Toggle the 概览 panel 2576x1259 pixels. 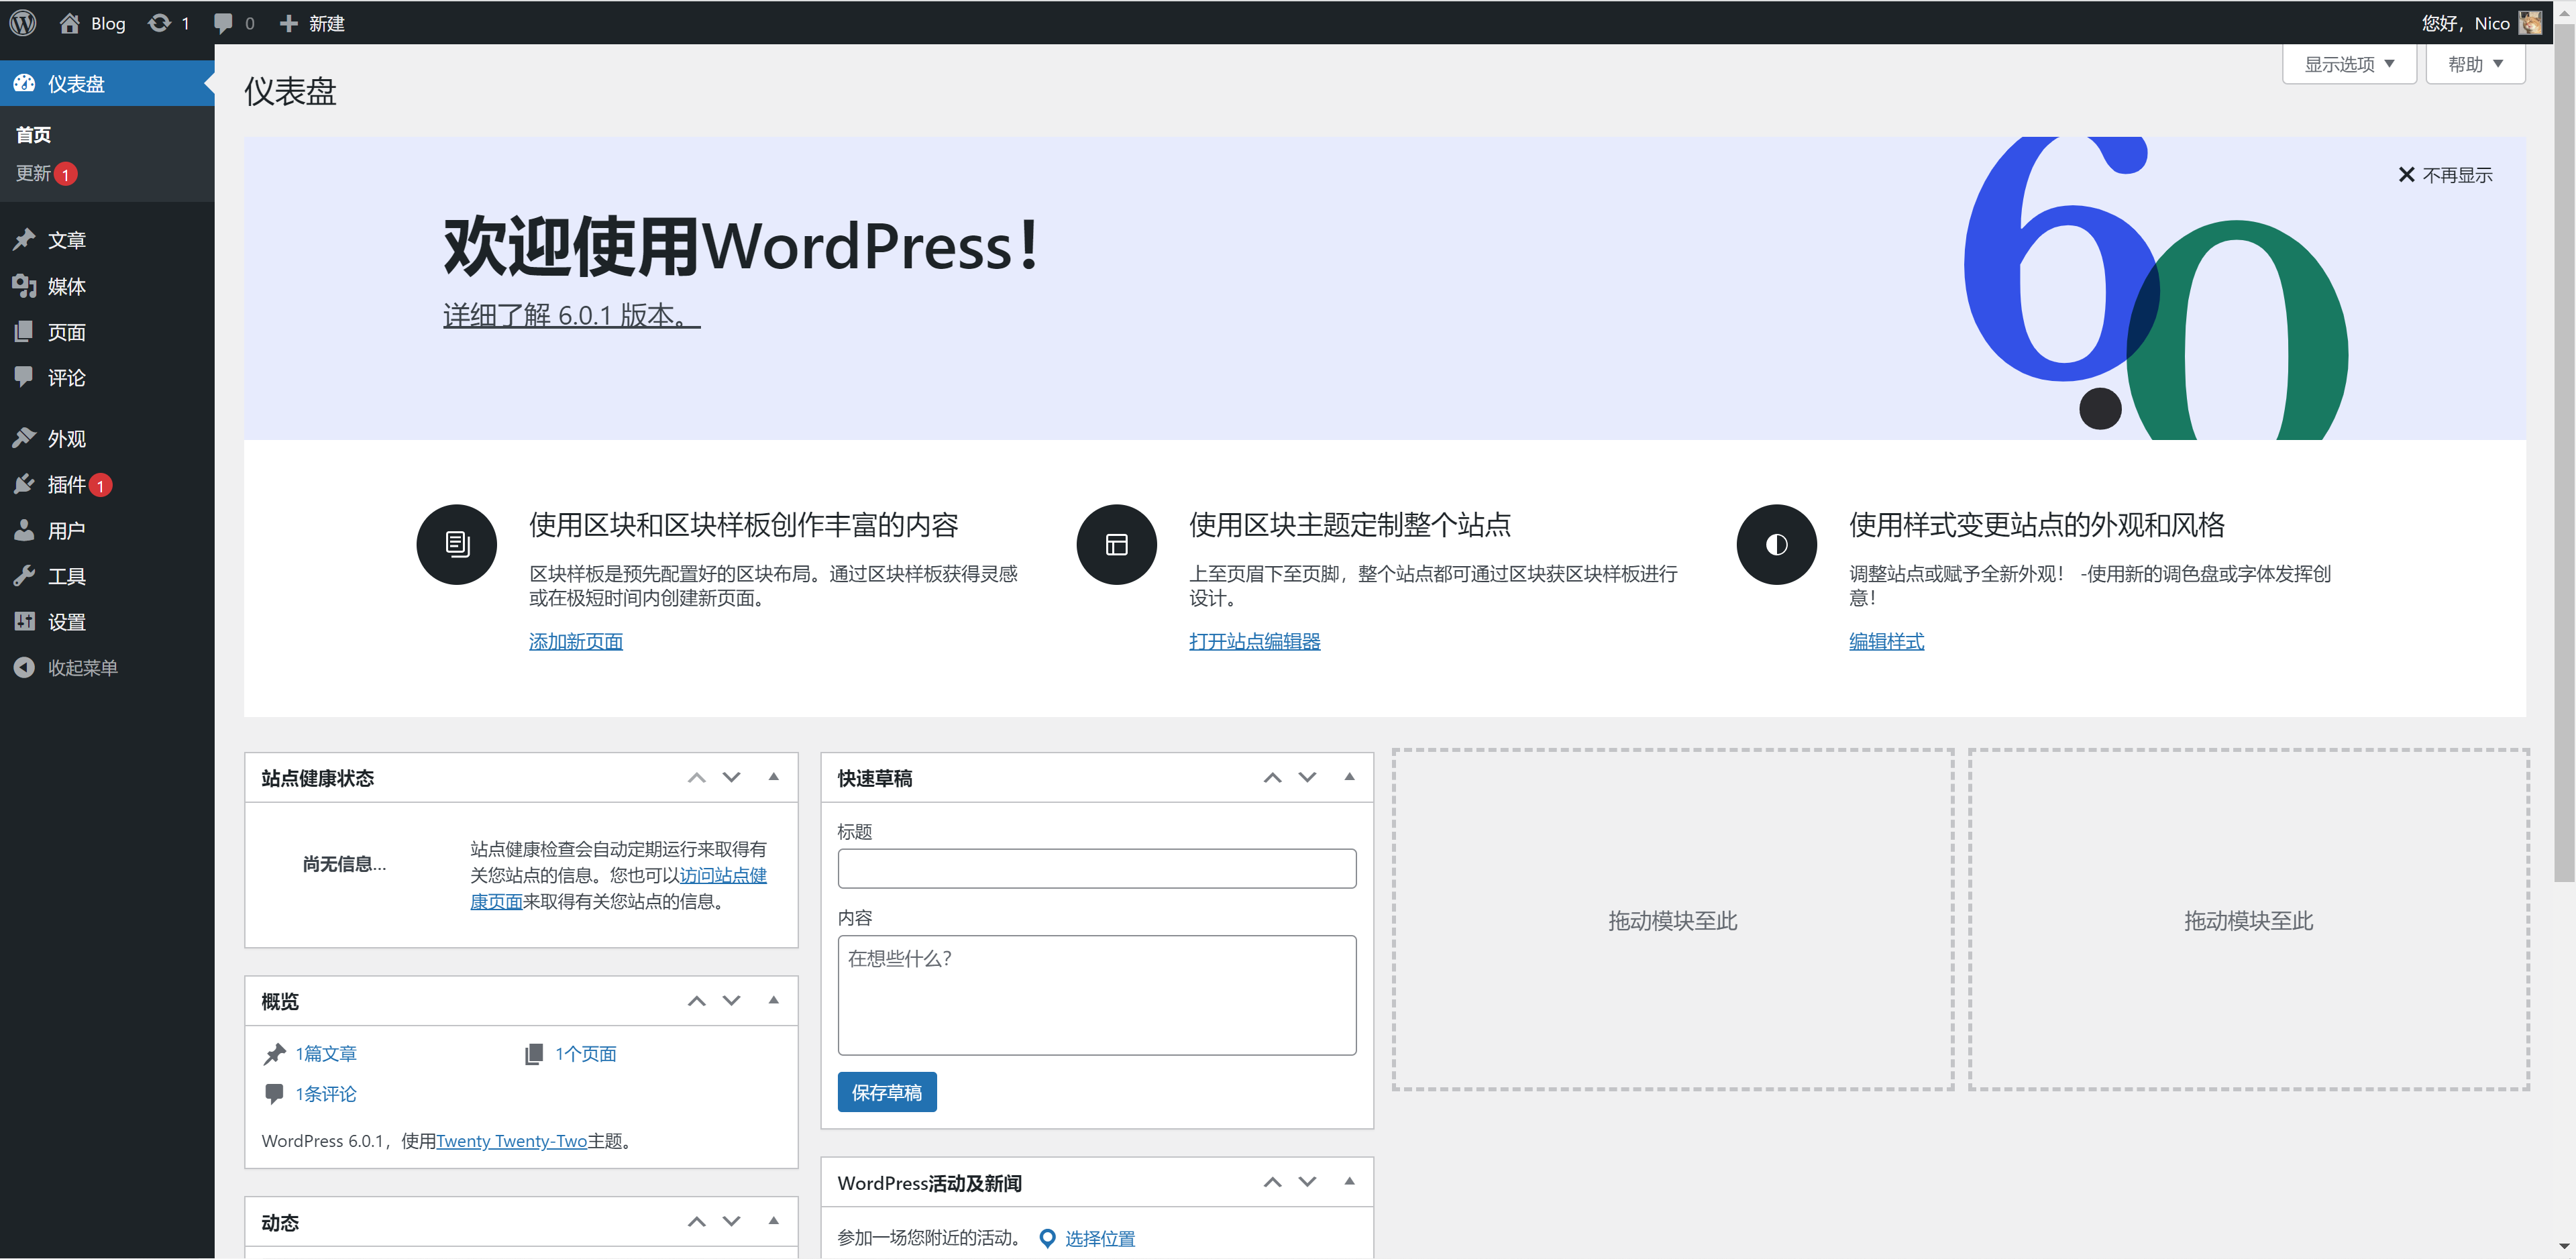773,1000
